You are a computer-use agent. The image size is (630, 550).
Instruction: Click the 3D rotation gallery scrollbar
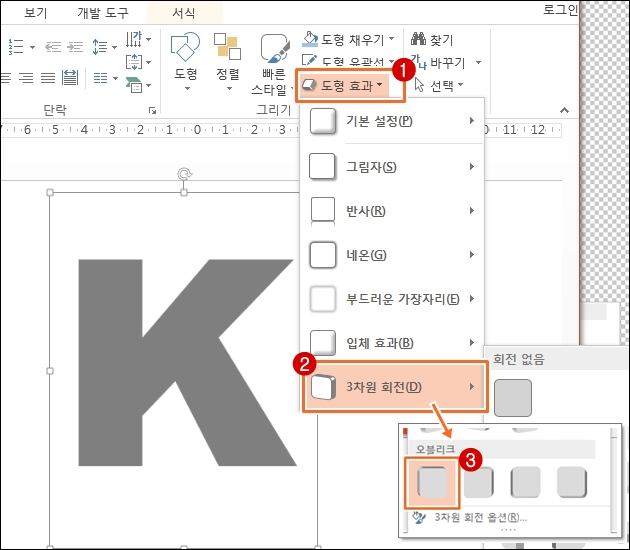tap(614, 480)
